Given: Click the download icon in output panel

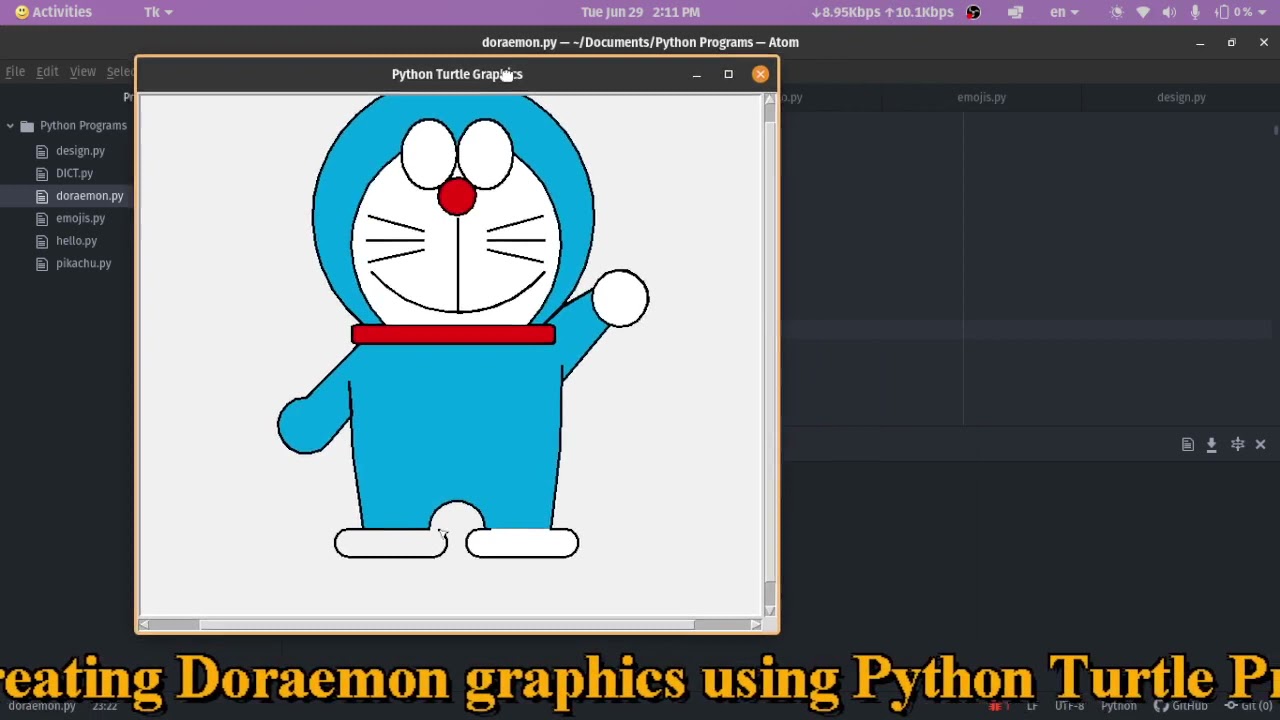Looking at the screenshot, I should click(x=1211, y=445).
